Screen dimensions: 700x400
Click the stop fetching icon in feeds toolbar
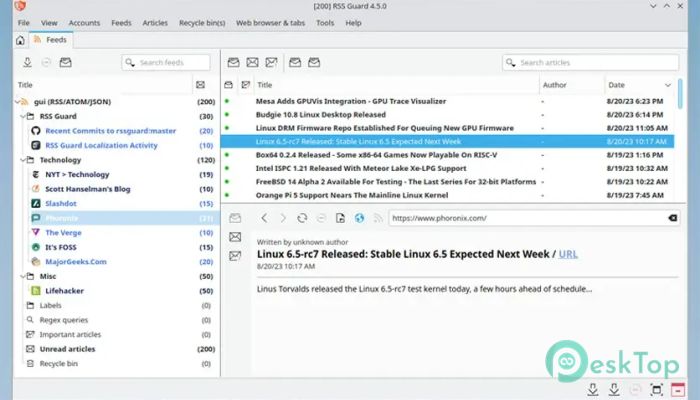[x=46, y=62]
